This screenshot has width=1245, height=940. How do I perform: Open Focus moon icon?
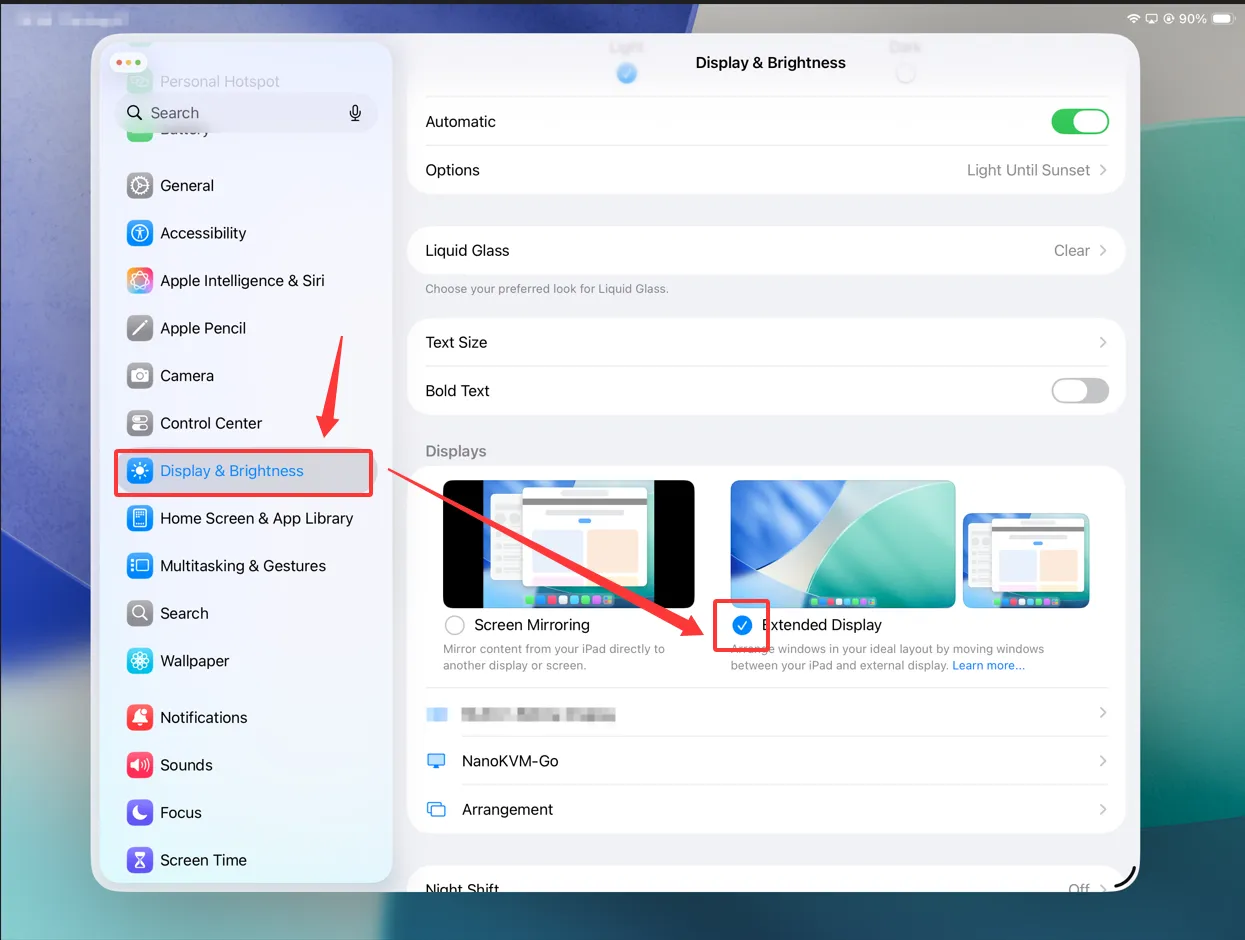coord(140,812)
